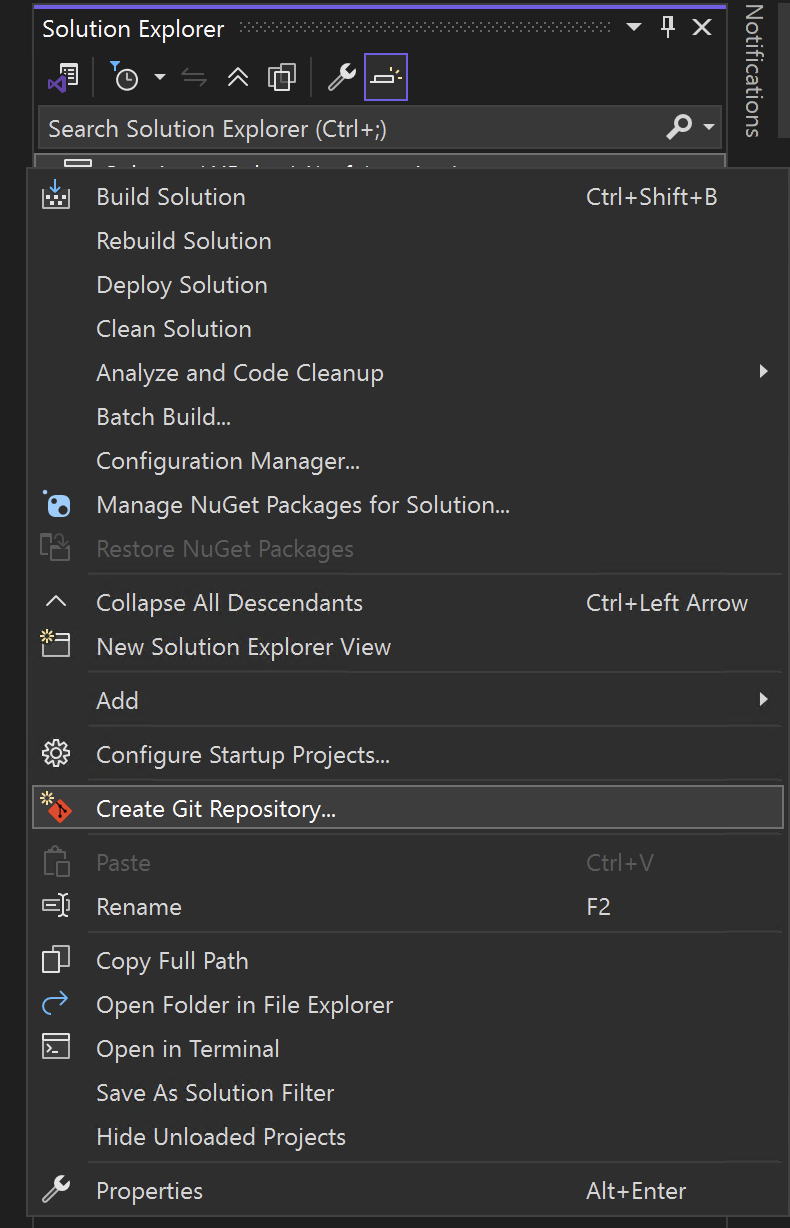Click the Sync with Active Document icon
The width and height of the screenshot is (790, 1228).
[x=194, y=77]
